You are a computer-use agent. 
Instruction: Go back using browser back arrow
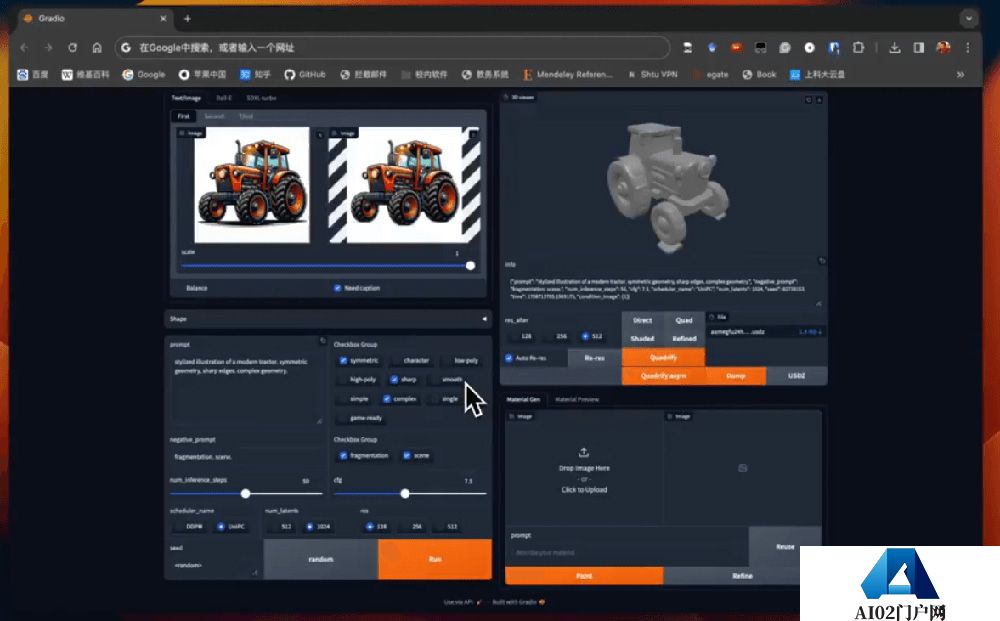[24, 48]
